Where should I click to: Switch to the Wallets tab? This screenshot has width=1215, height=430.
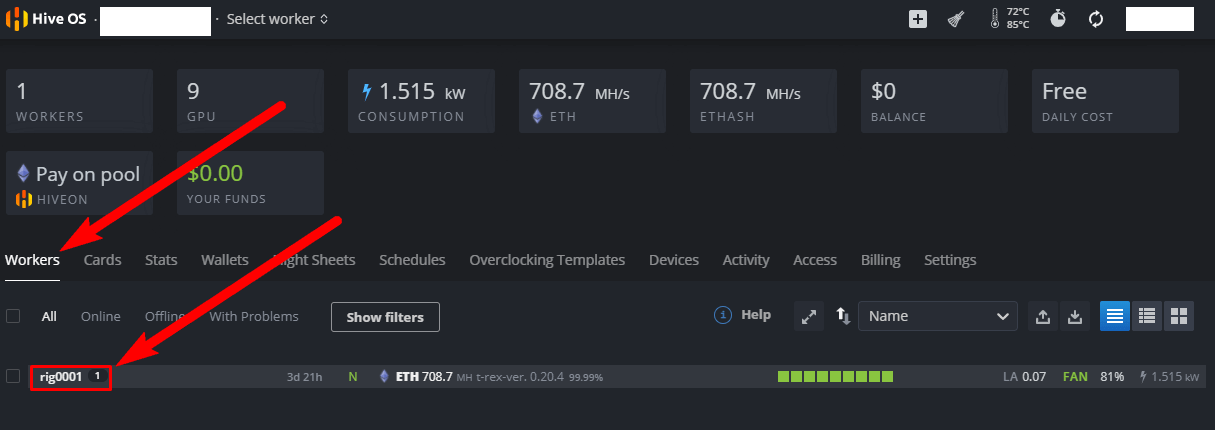(x=225, y=260)
